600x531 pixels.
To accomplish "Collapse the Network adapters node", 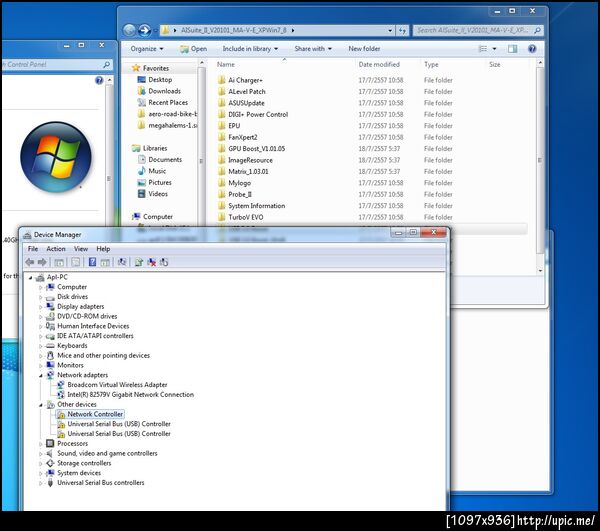I will pyautogui.click(x=41, y=375).
